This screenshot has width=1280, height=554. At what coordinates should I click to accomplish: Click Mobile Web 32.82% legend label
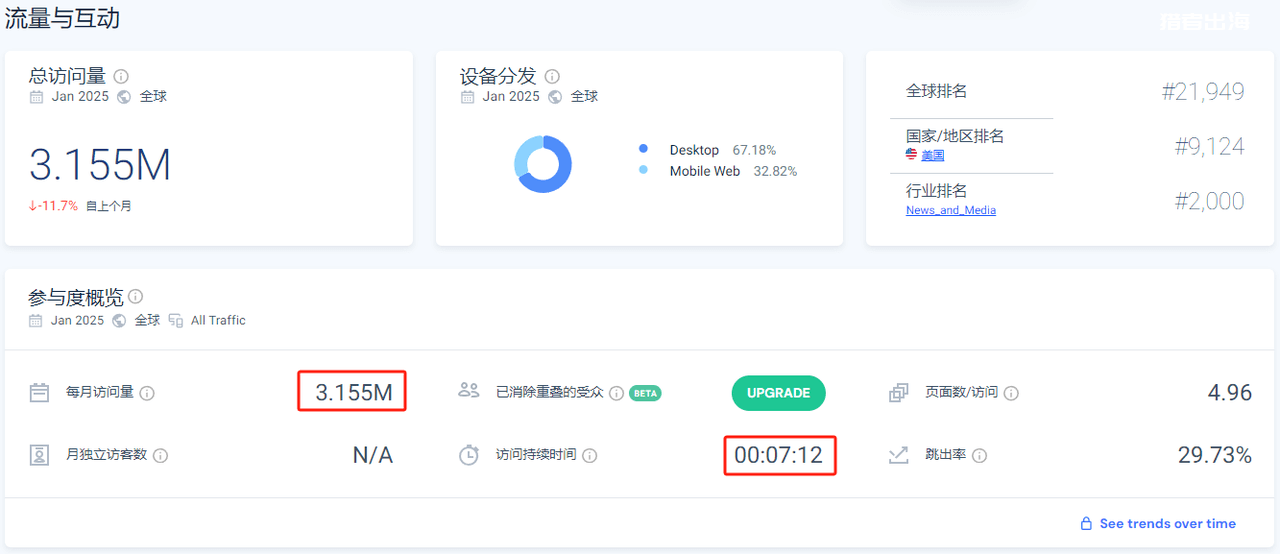733,171
